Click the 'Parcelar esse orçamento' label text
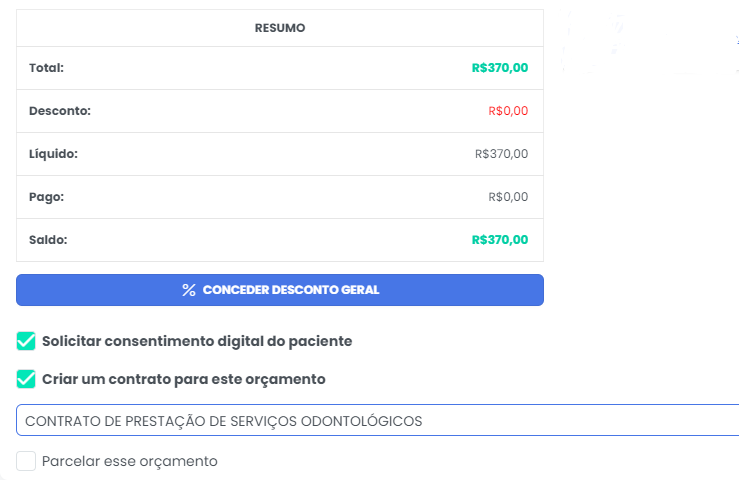Screen dimensions: 739x480 click(x=130, y=461)
